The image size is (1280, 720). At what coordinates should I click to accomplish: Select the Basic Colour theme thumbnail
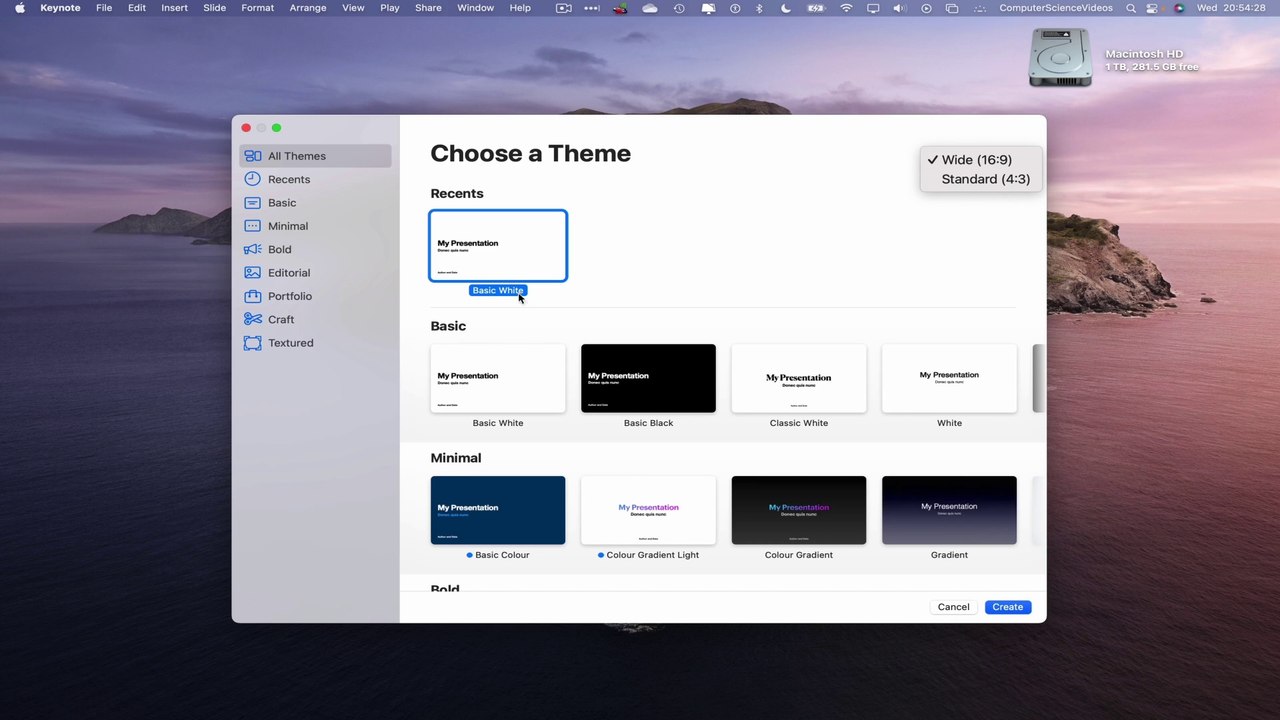point(498,510)
